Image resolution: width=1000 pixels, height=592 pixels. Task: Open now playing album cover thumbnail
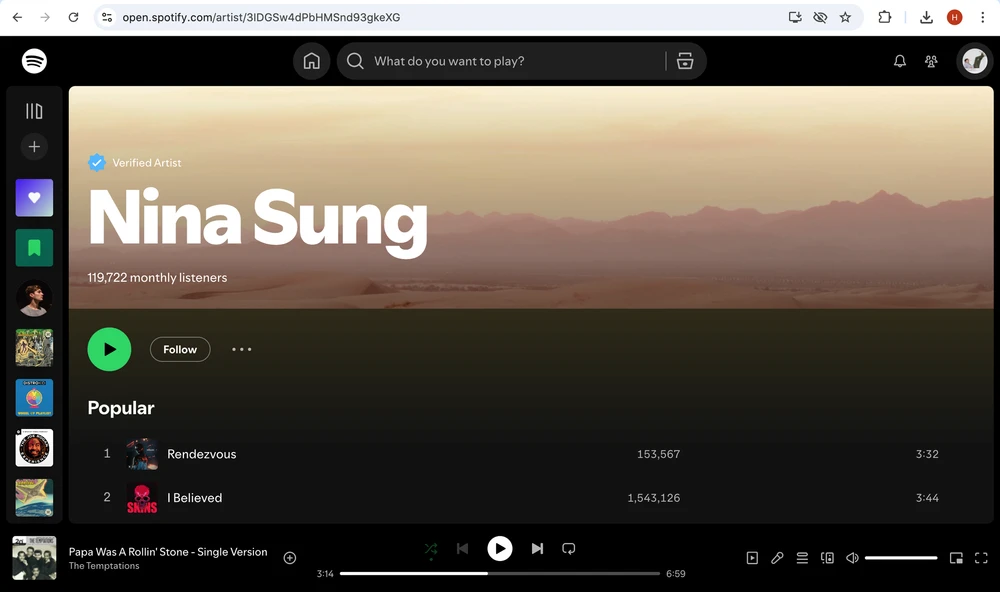coord(34,558)
